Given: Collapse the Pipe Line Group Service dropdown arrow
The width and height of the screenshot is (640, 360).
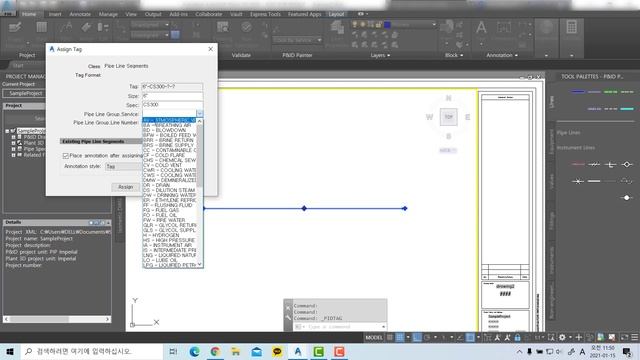Looking at the screenshot, I should (199, 113).
